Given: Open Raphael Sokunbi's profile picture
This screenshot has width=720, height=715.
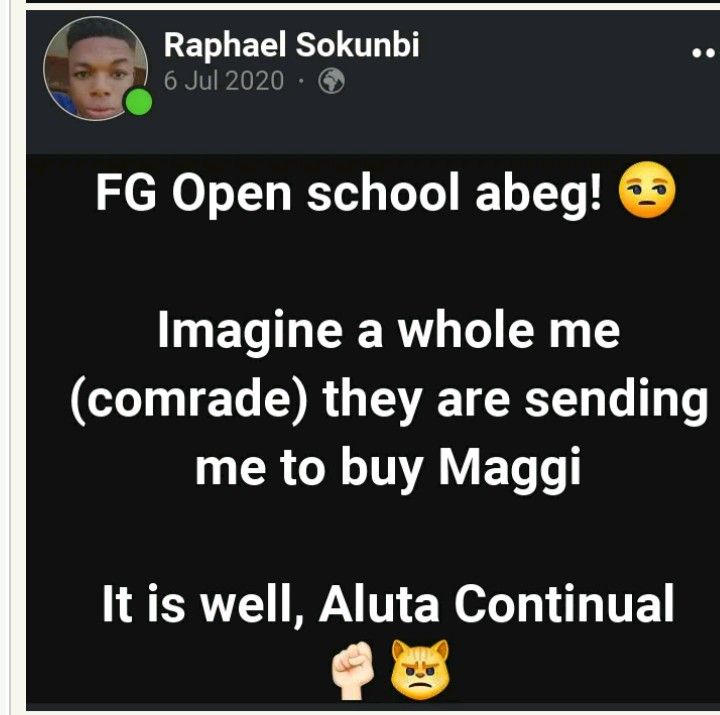Looking at the screenshot, I should pos(96,69).
